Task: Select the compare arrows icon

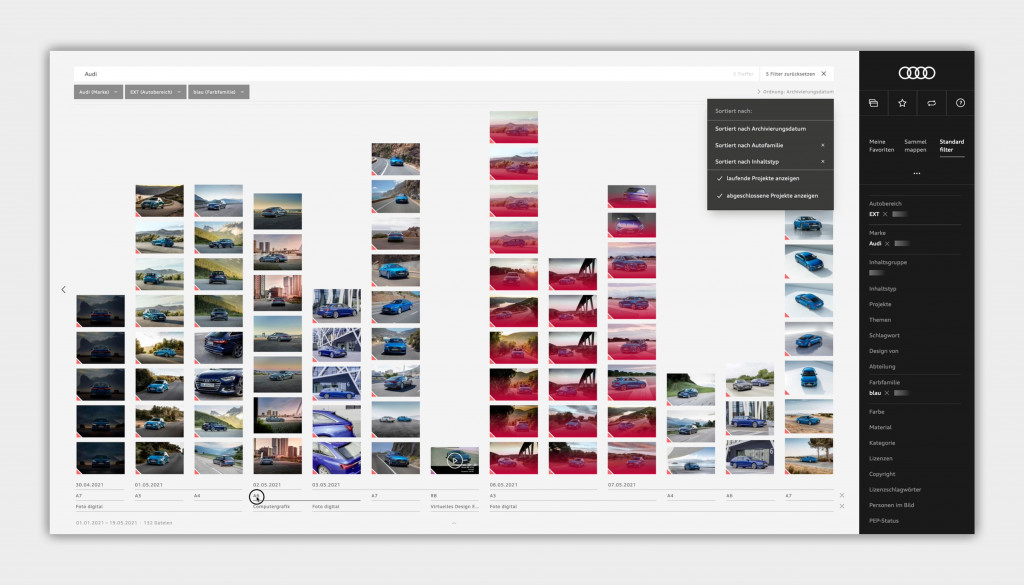Action: point(932,103)
